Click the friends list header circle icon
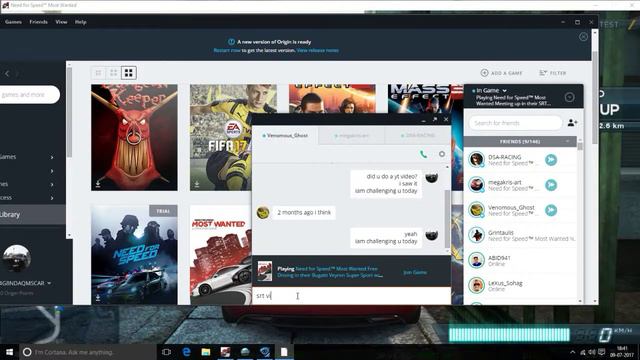This screenshot has width=640, height=360. click(569, 97)
